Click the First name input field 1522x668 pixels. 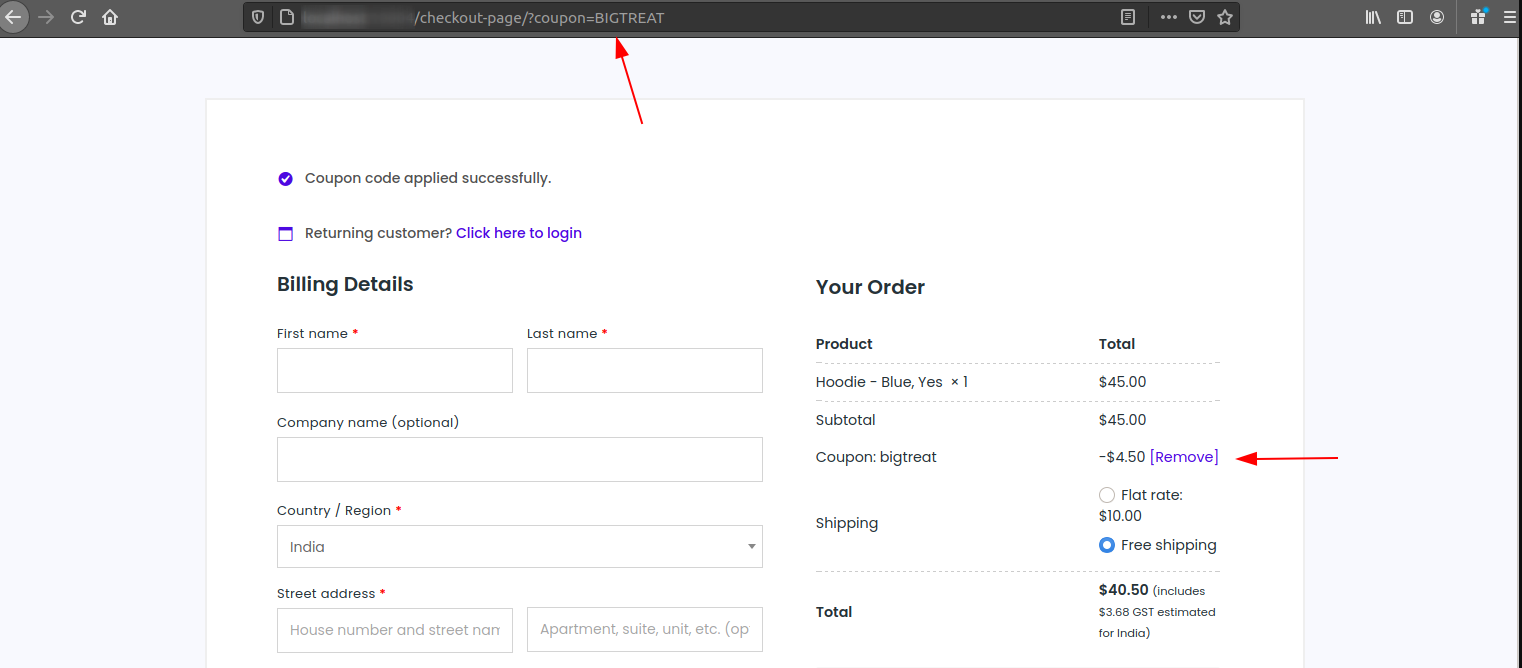point(394,370)
